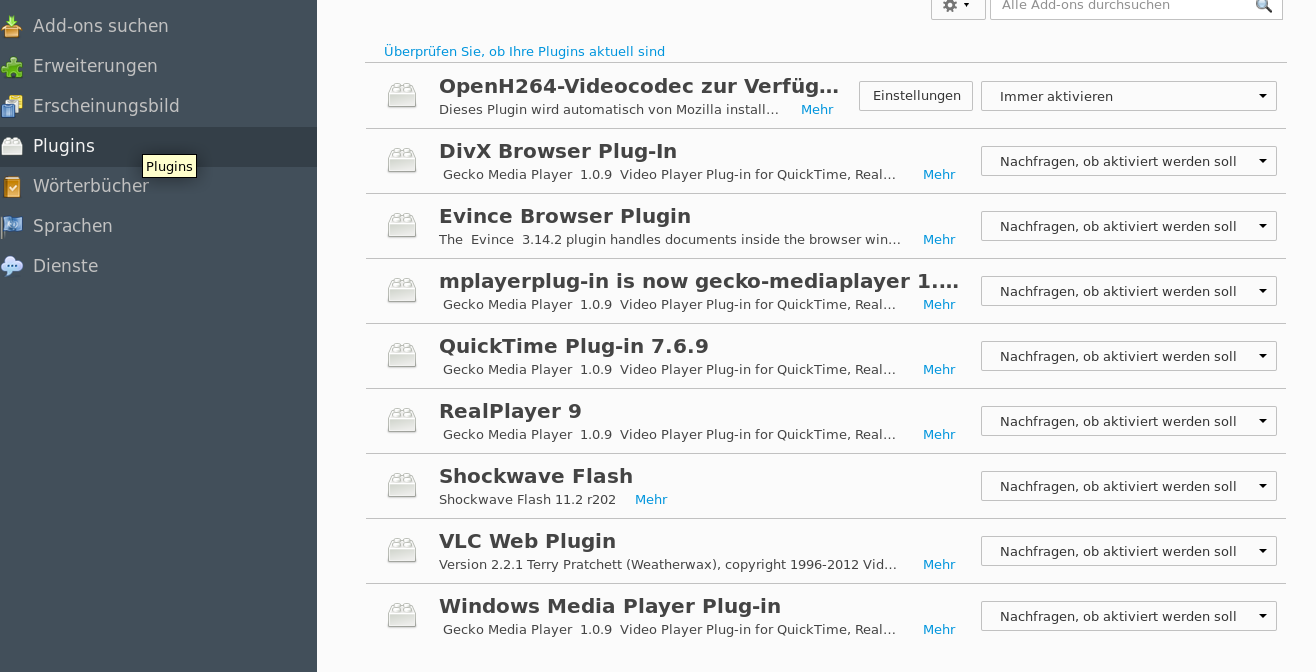Switch to the Sprachen category
1316x672 pixels.
coord(158,226)
